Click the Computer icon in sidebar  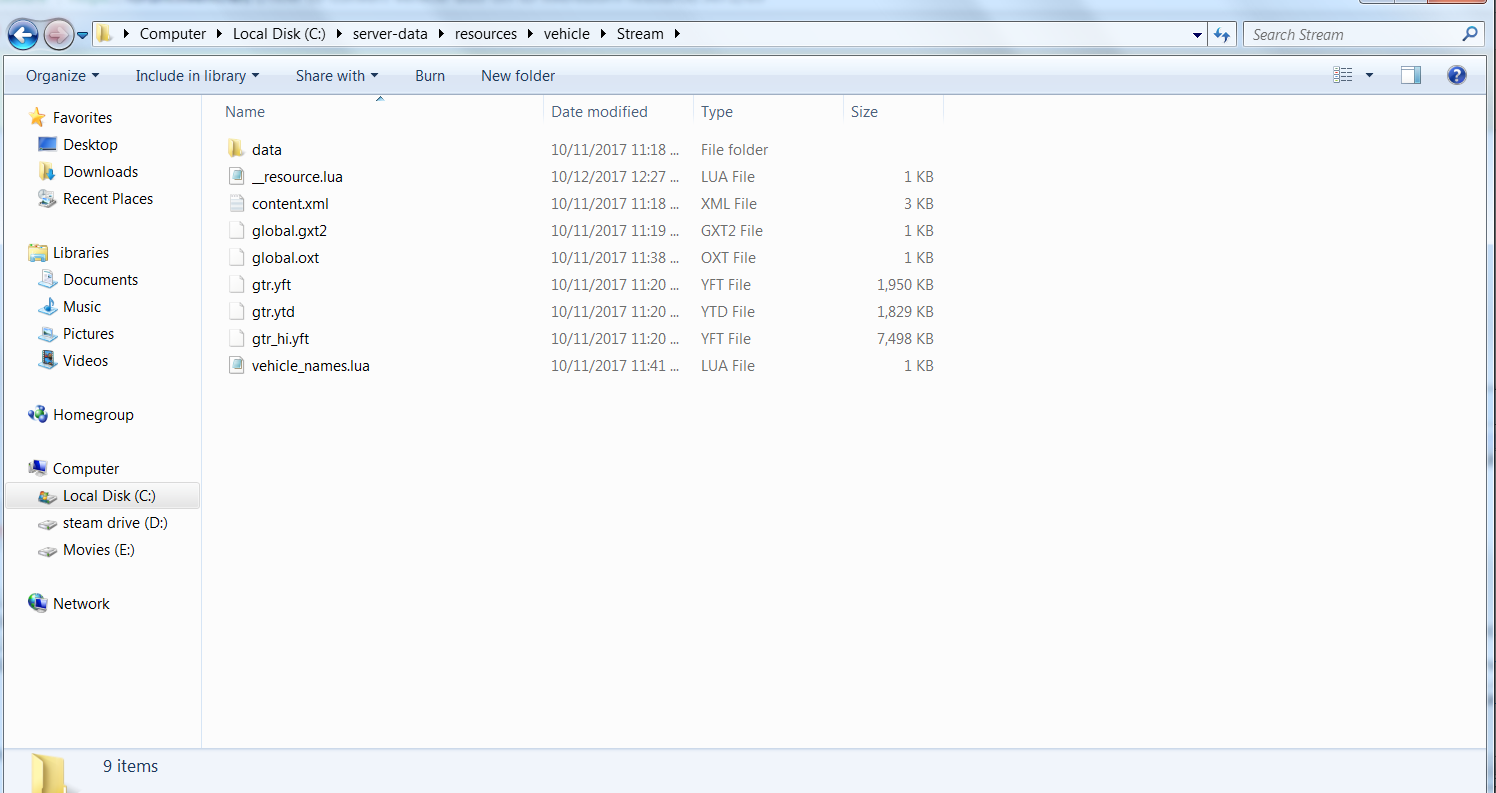(38, 468)
